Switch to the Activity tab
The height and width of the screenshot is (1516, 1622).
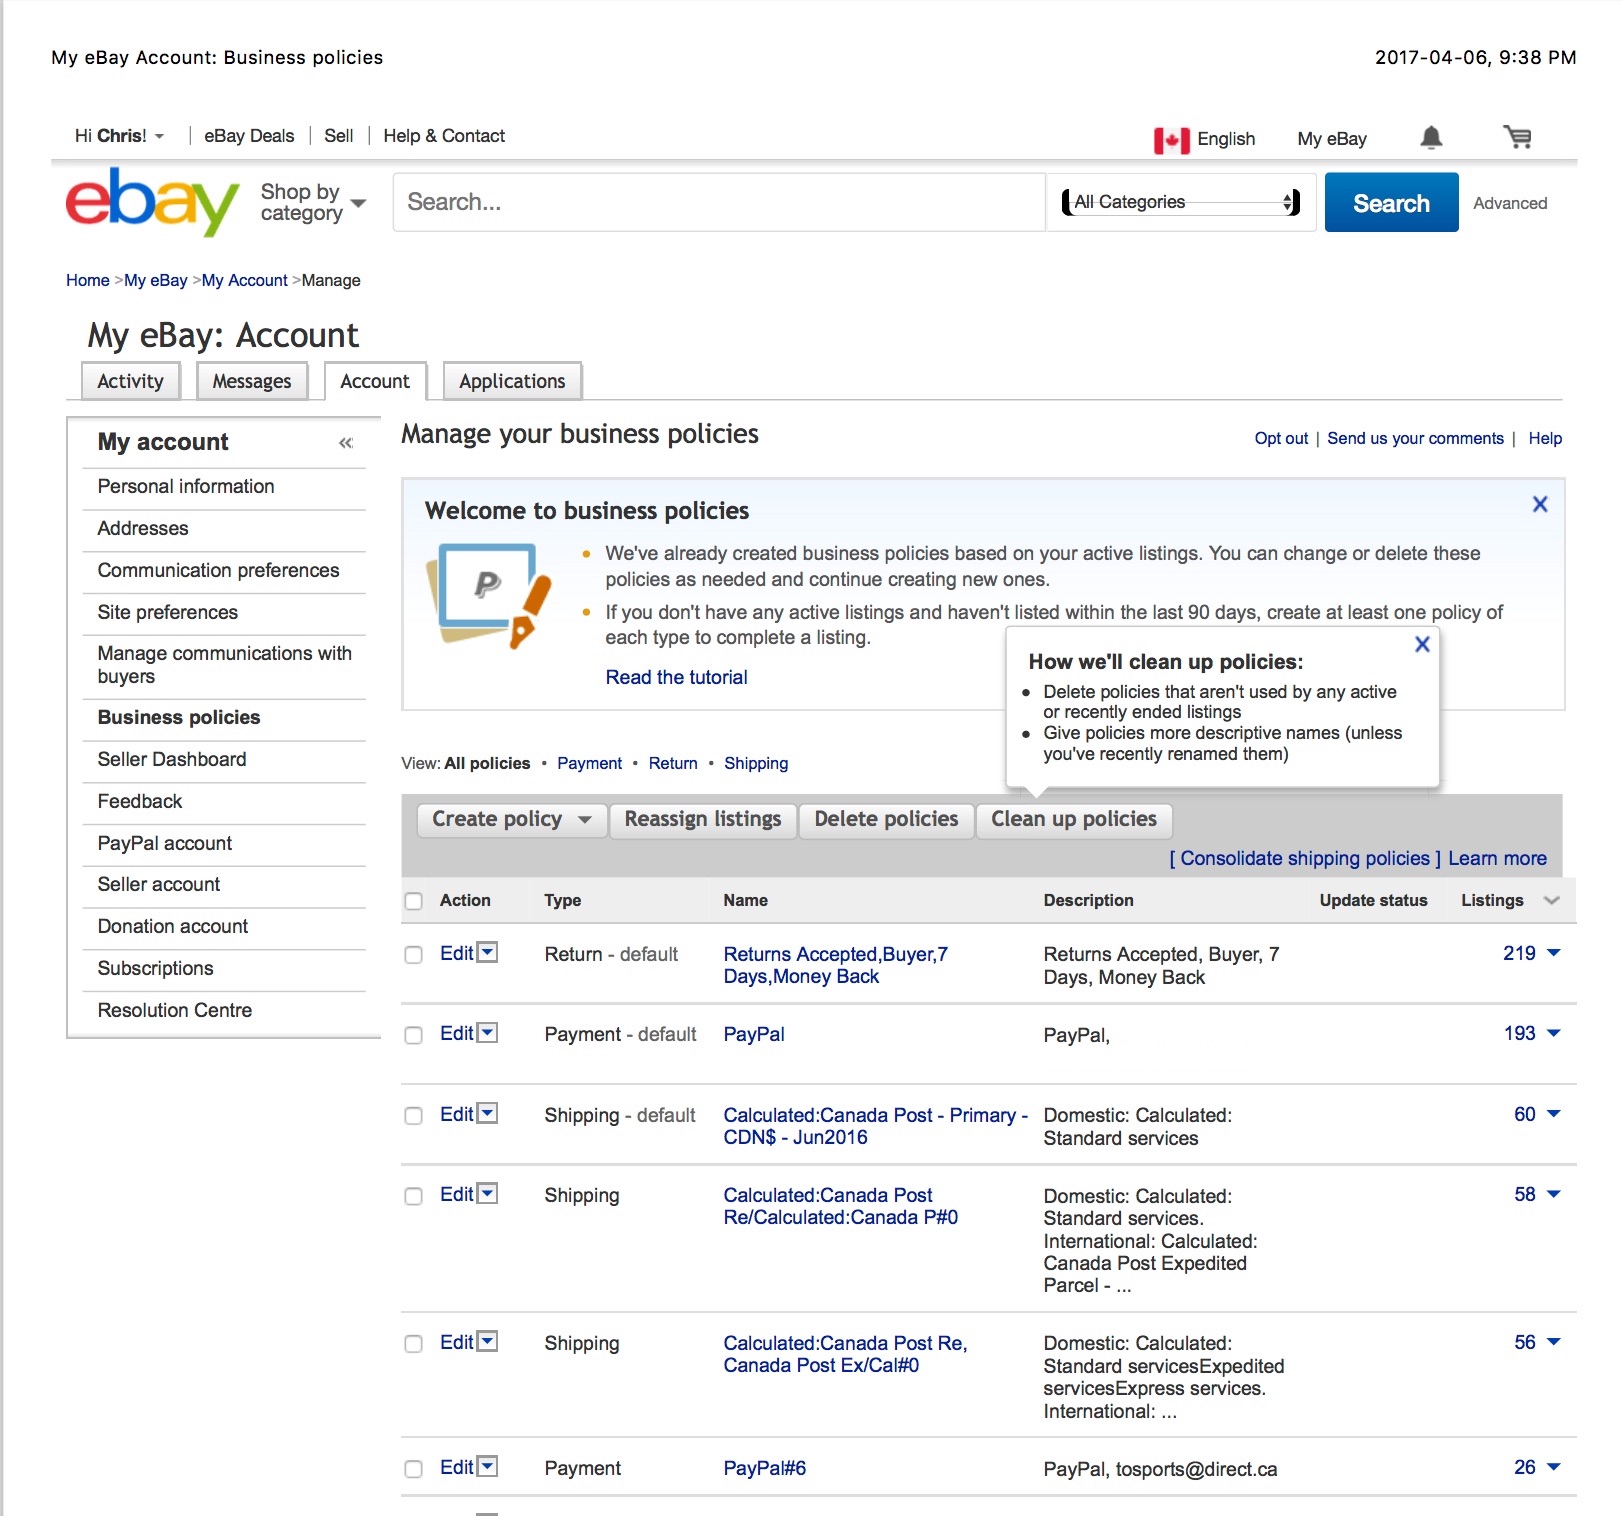[130, 381]
